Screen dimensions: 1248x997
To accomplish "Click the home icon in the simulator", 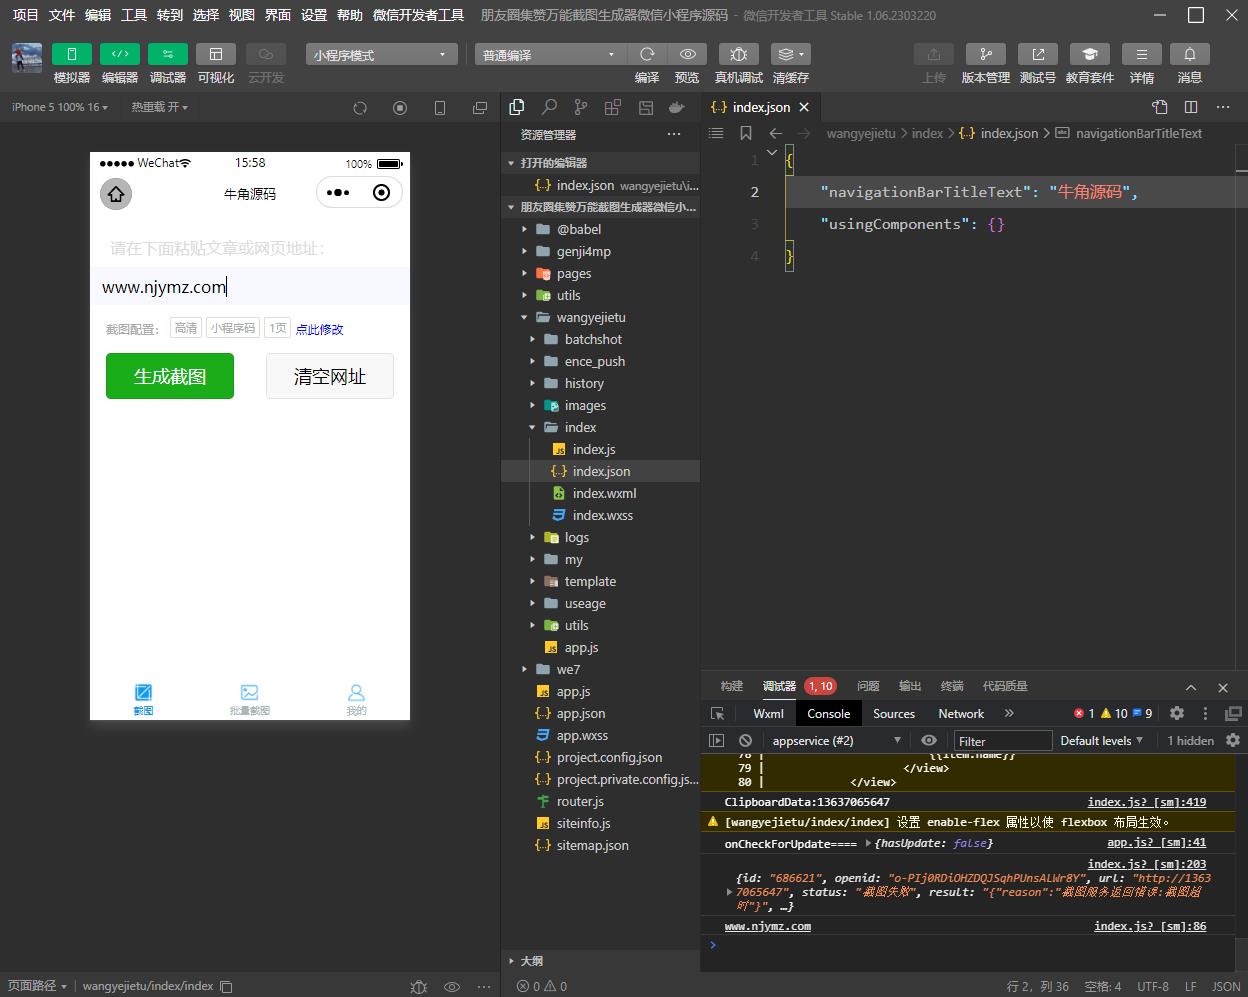I will tap(116, 194).
